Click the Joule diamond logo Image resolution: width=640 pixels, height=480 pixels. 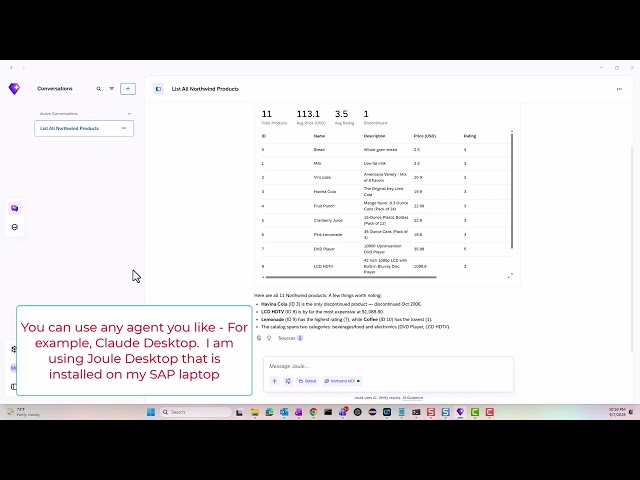(14, 89)
